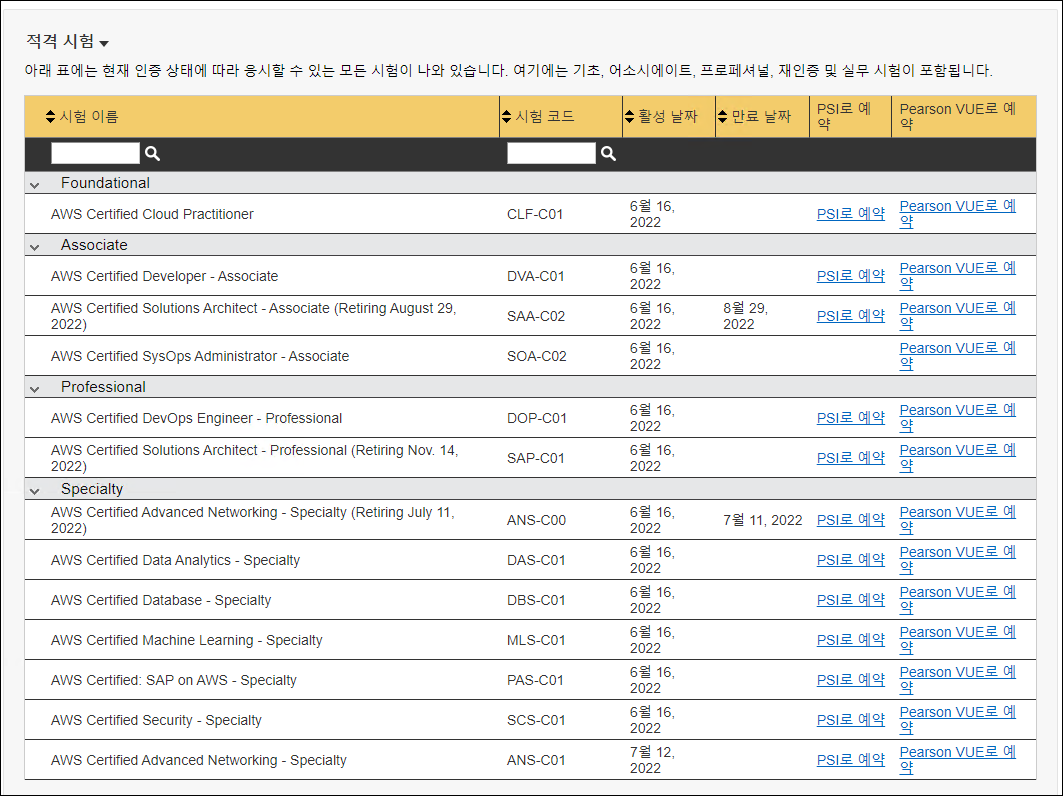
Task: Click the 8월 29, 2022 expiration date
Action: point(745,316)
